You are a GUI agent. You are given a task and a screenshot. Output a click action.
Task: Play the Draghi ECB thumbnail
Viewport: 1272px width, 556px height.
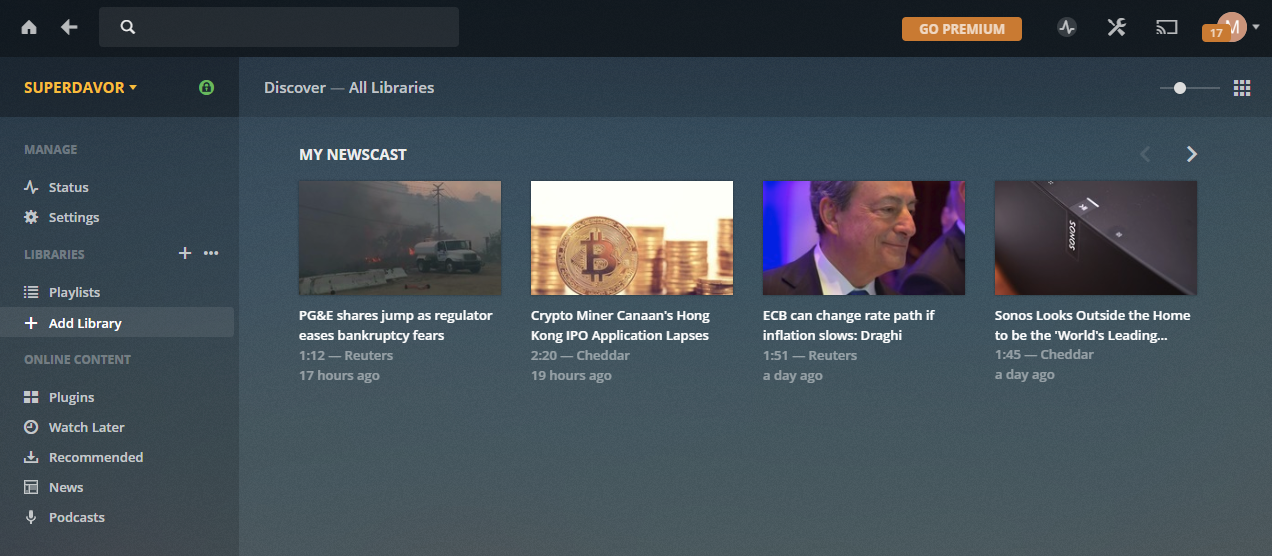click(864, 238)
